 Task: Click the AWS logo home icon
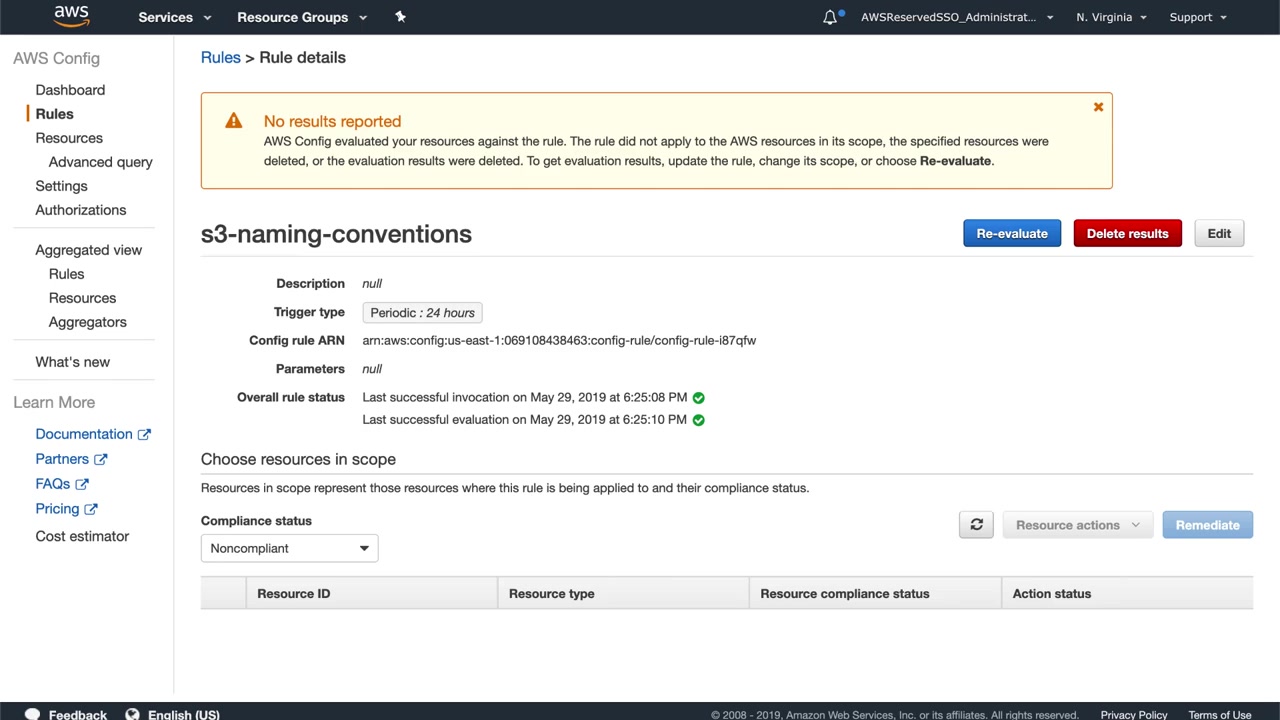coord(71,16)
